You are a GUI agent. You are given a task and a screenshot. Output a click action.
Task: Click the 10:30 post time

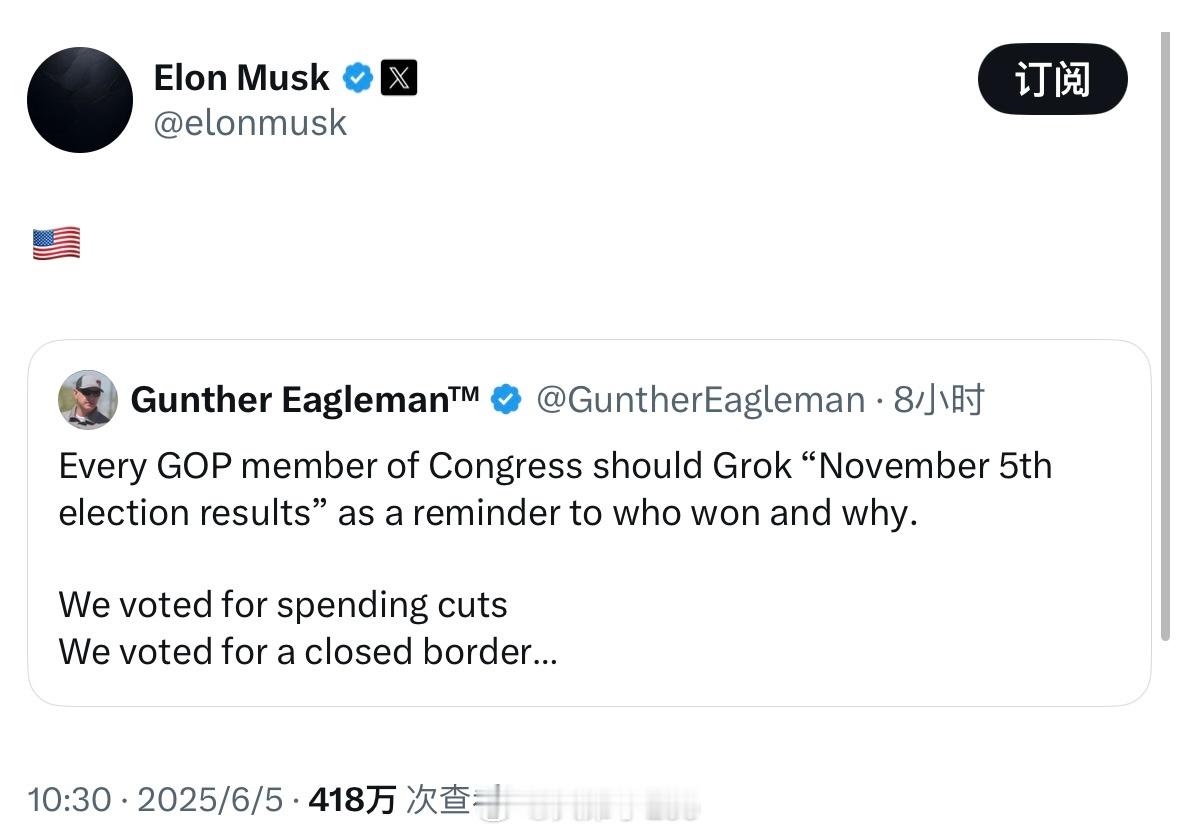click(x=69, y=799)
